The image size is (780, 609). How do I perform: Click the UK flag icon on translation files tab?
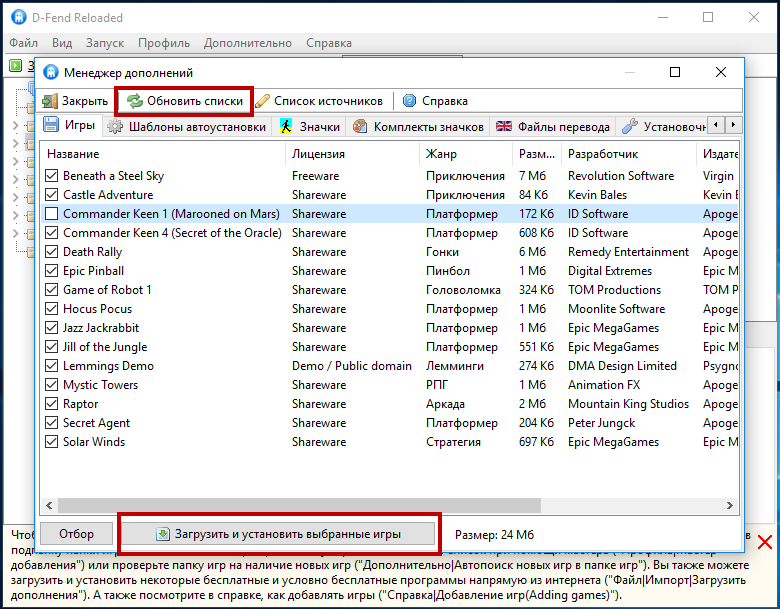point(504,126)
